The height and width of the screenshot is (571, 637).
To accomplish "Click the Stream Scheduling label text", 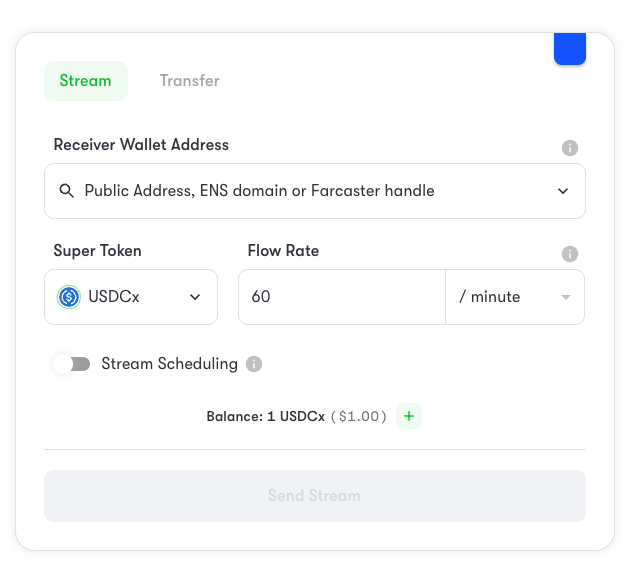I will point(169,364).
